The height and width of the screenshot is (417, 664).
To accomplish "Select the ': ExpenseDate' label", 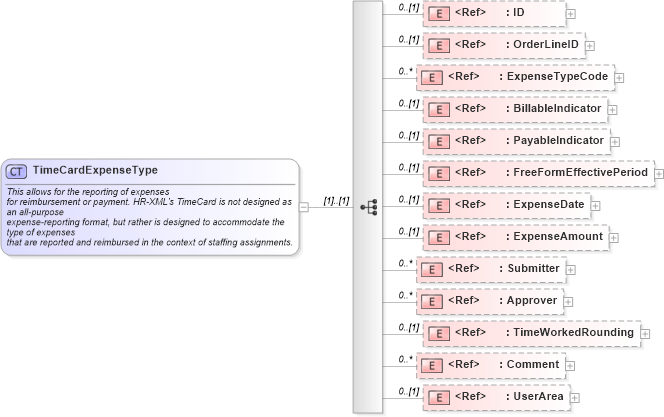I will pos(545,204).
